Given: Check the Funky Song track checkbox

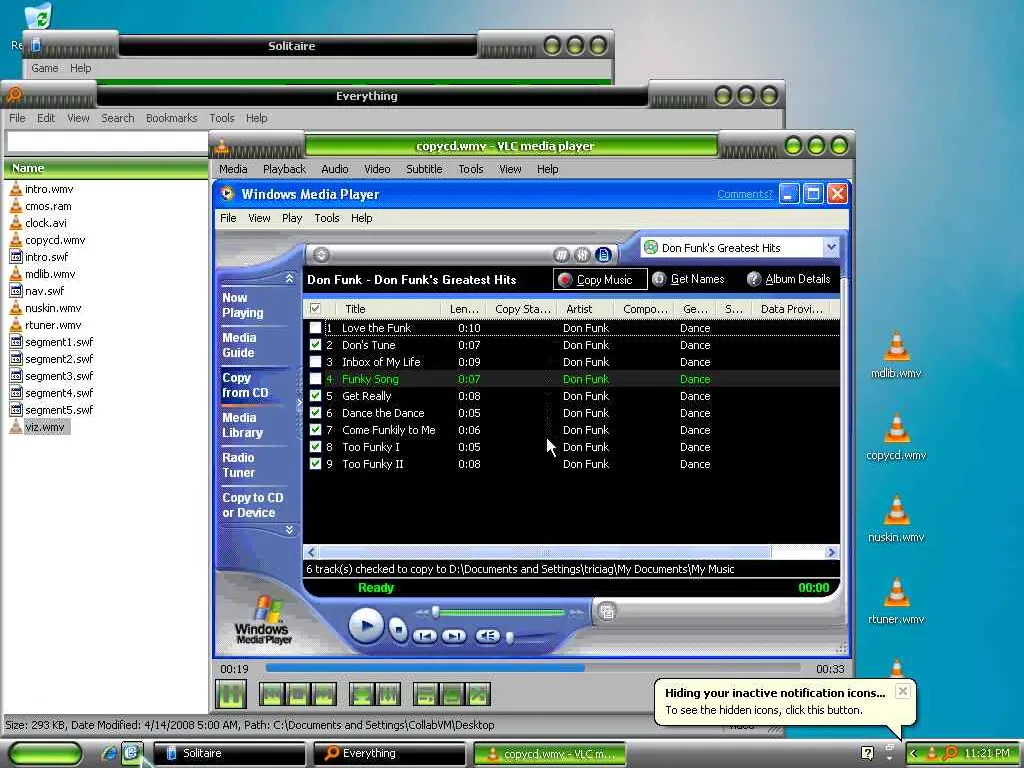Looking at the screenshot, I should pos(315,379).
